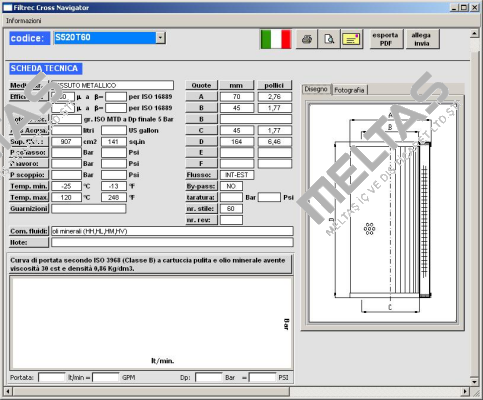
Task: Click the nr. stile field showing 60
Action: [x=231, y=209]
